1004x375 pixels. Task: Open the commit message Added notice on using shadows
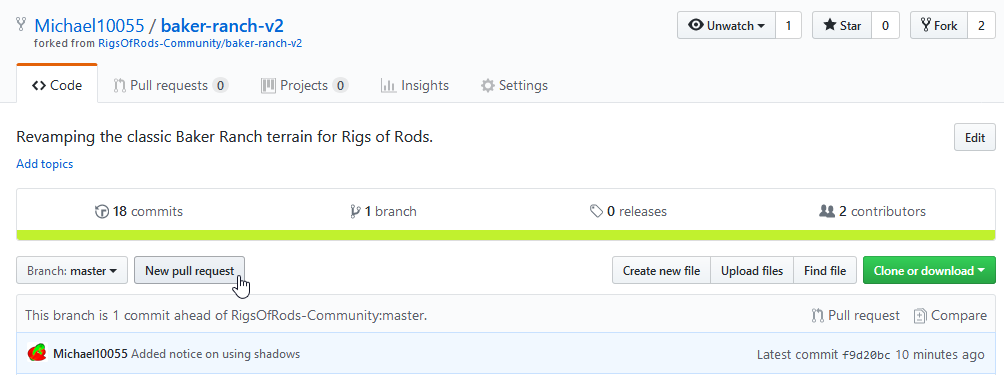pos(216,354)
